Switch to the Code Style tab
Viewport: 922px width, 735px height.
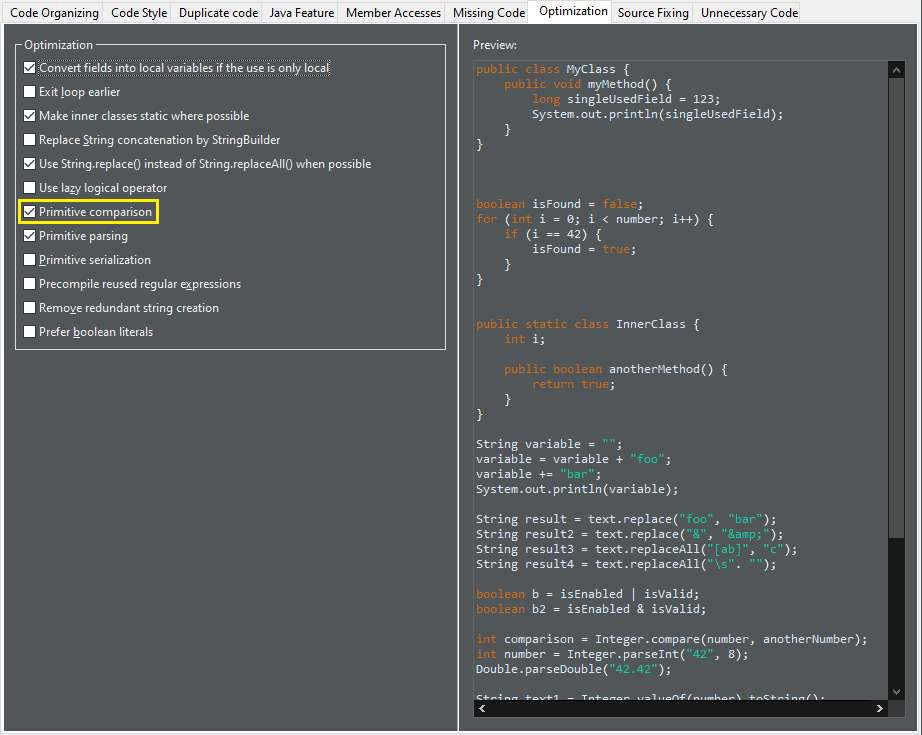coord(139,13)
